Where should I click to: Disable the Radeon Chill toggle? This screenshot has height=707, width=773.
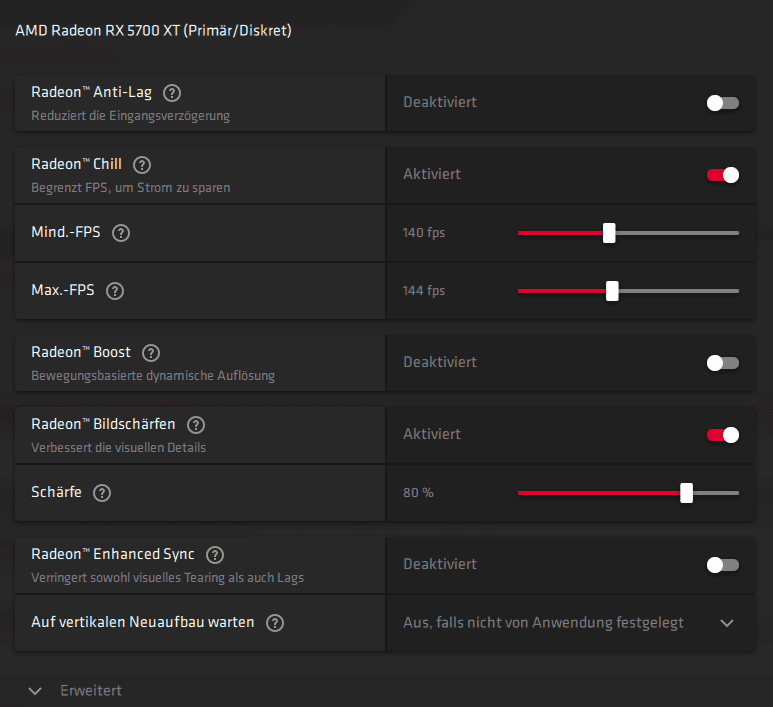coord(722,175)
